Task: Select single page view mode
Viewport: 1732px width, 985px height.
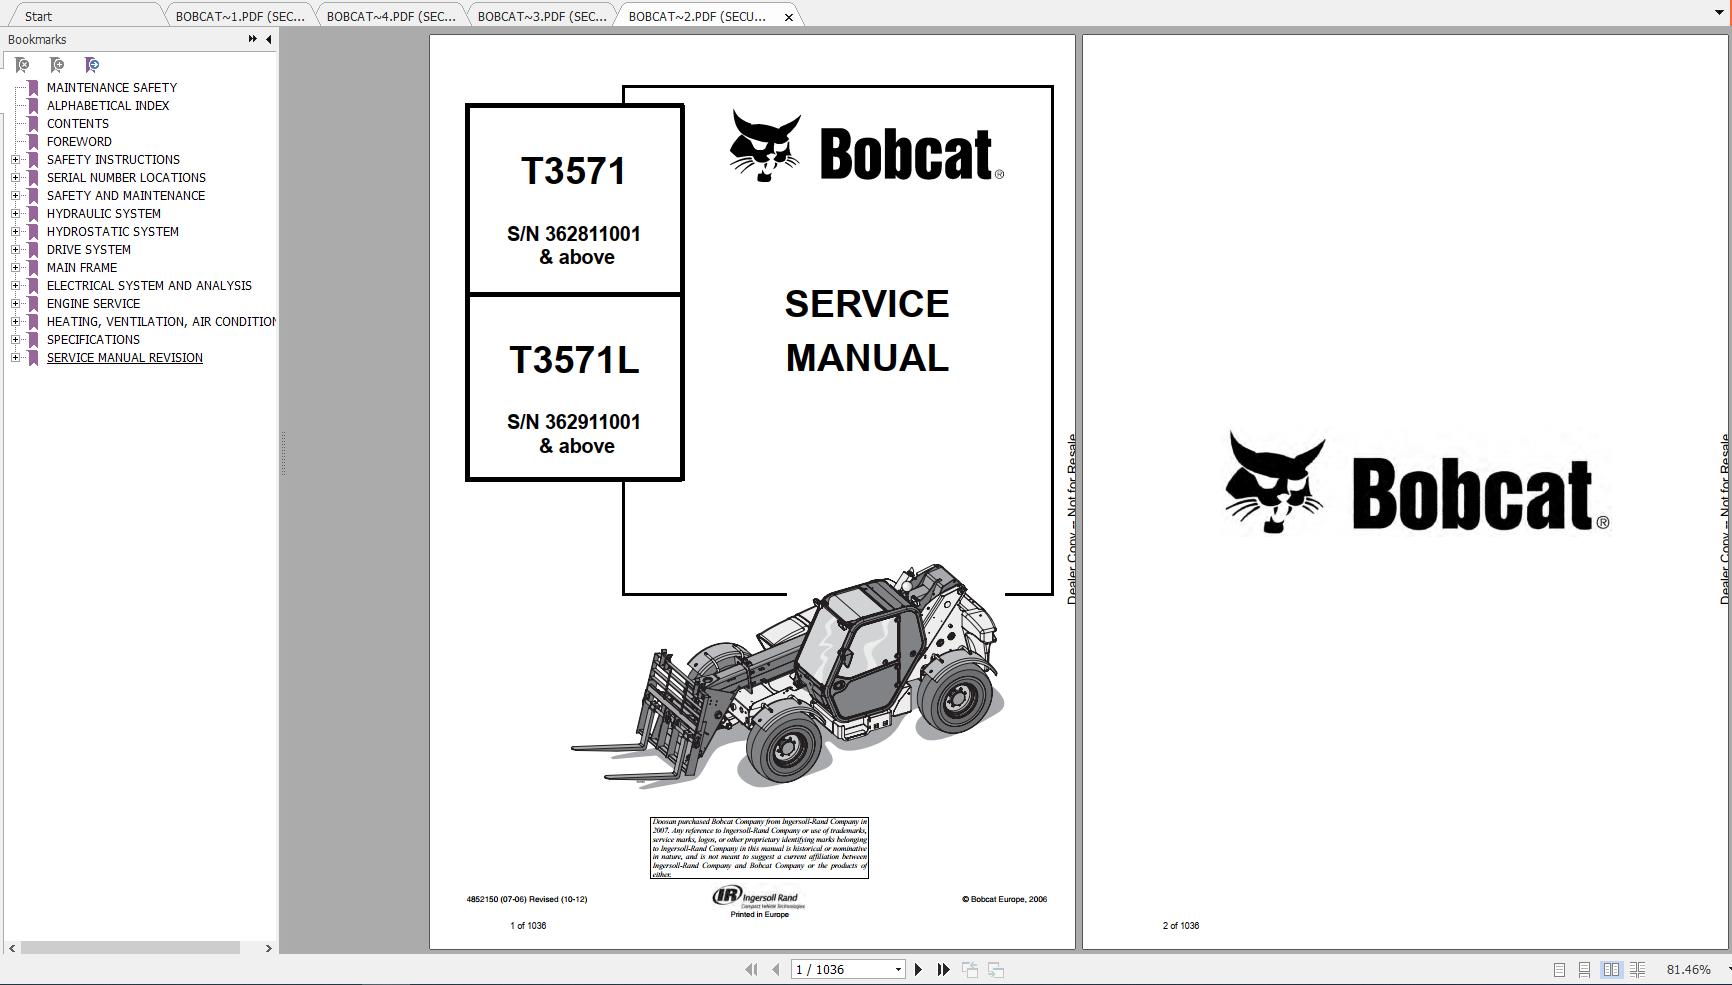Action: [x=1557, y=969]
